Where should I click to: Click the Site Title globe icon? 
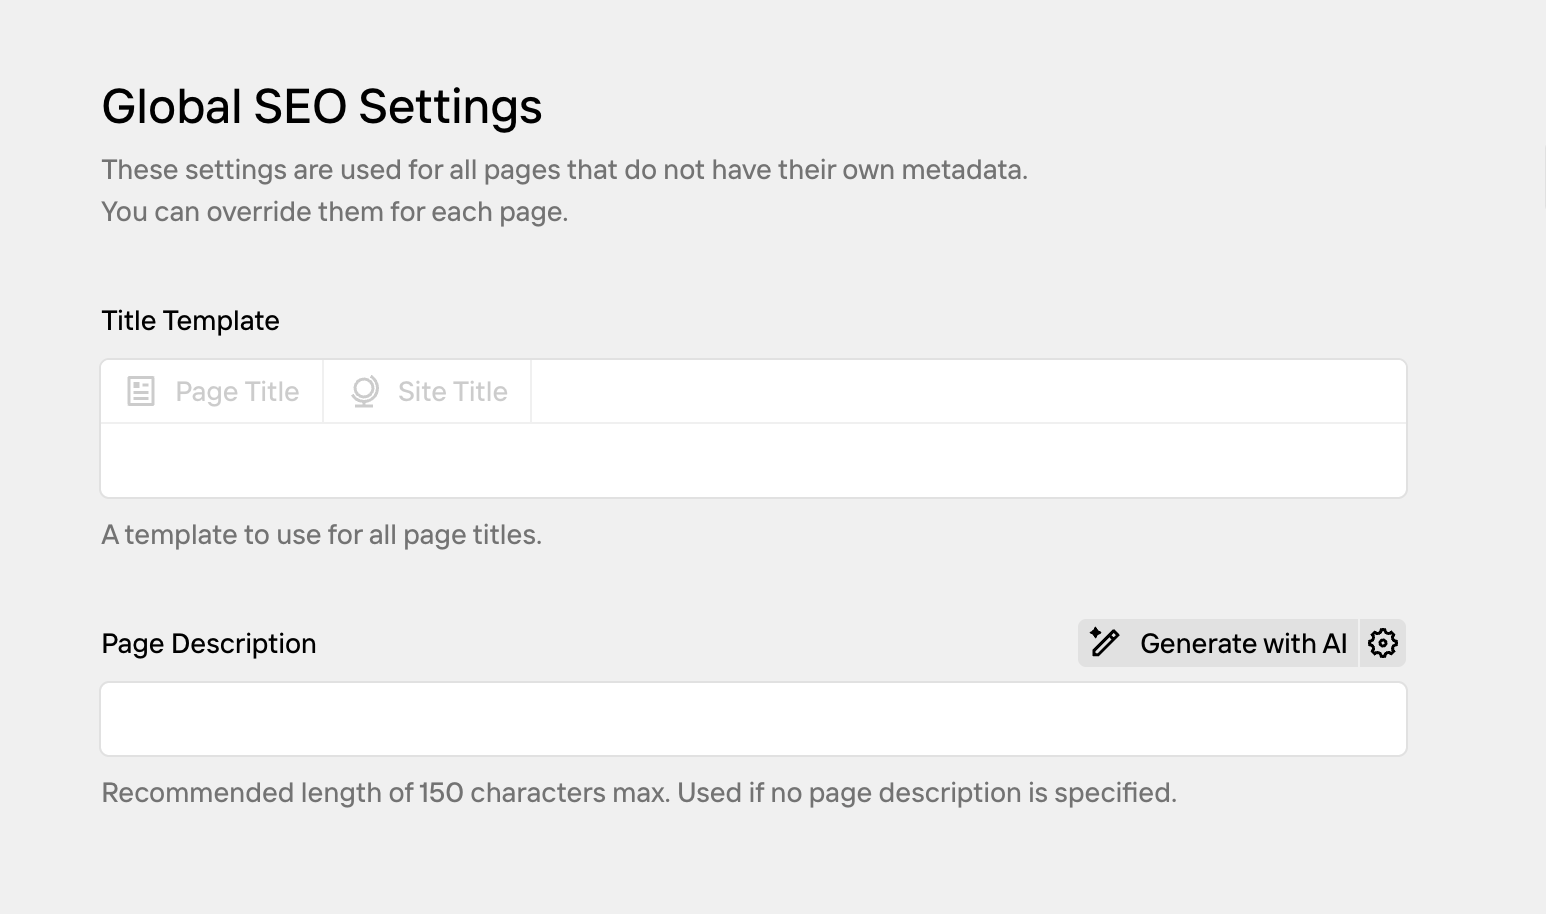(x=365, y=391)
